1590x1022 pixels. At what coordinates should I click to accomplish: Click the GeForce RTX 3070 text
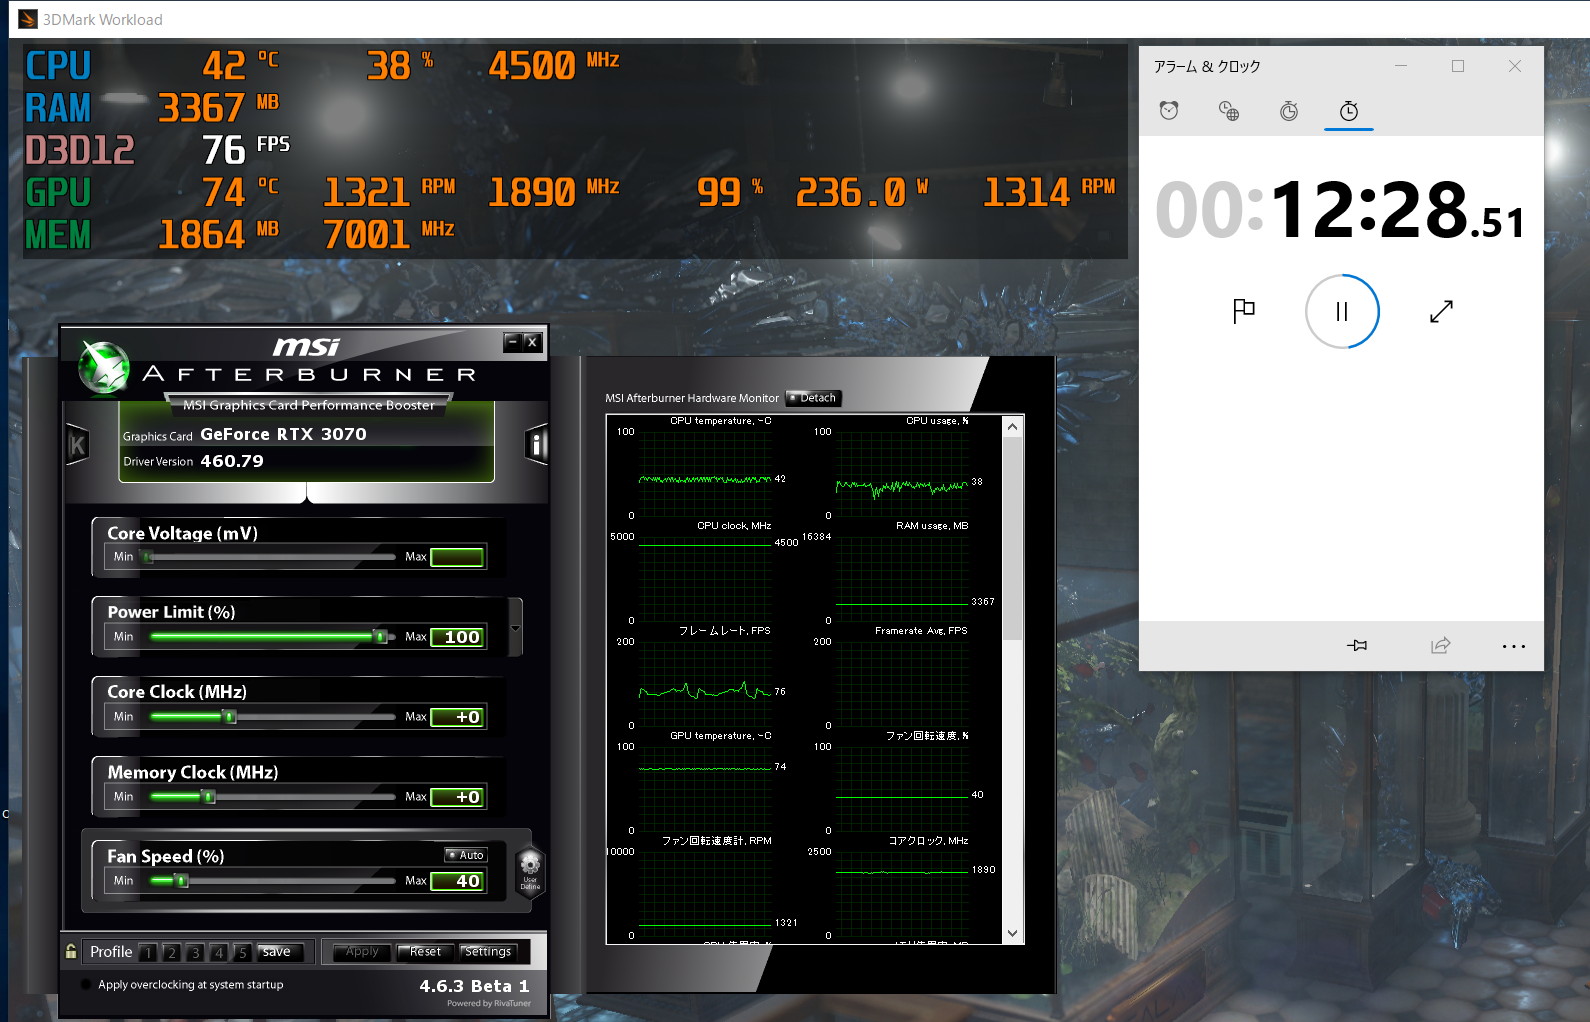click(x=283, y=434)
